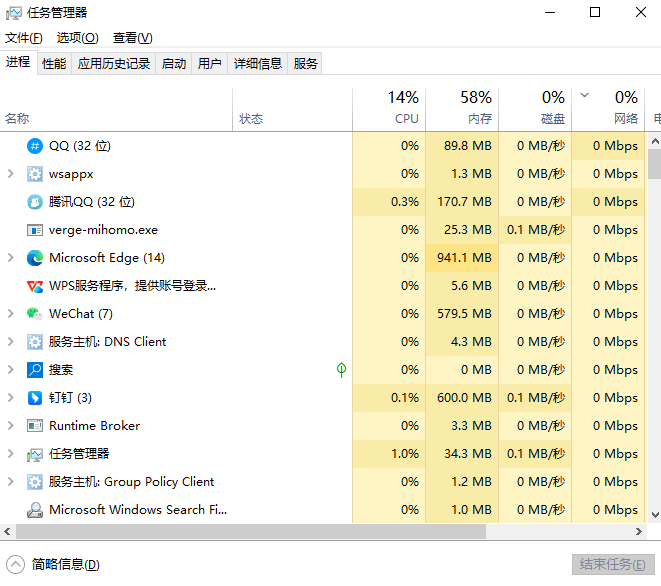Click the vertical scrollbar up arrow
661x586 pixels.
tap(655, 142)
